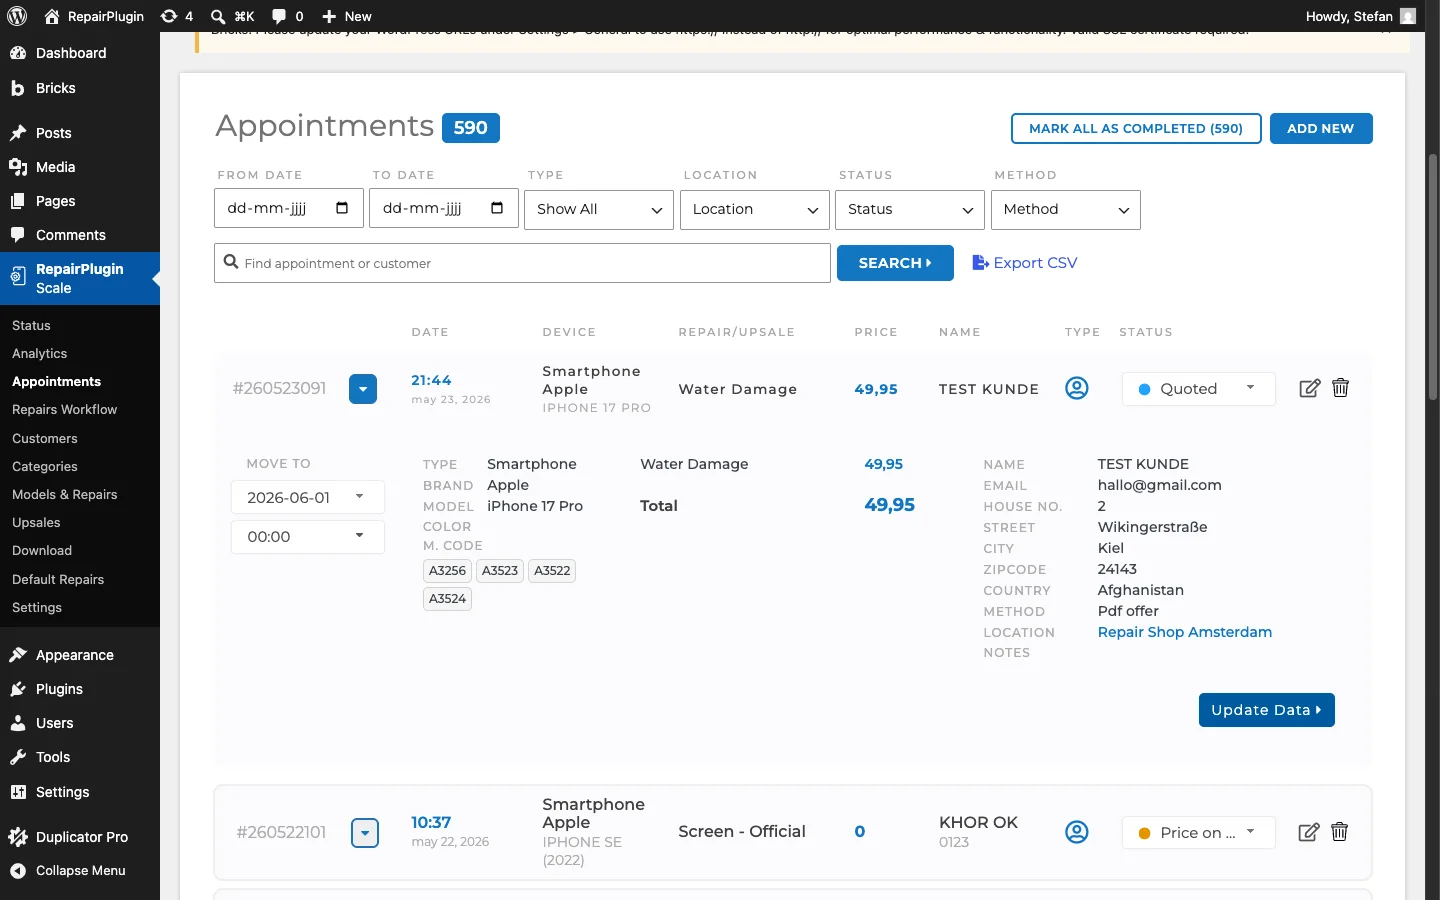This screenshot has height=900, width=1440.
Task: Open the RepairPlugin site home link
Action: coord(94,16)
